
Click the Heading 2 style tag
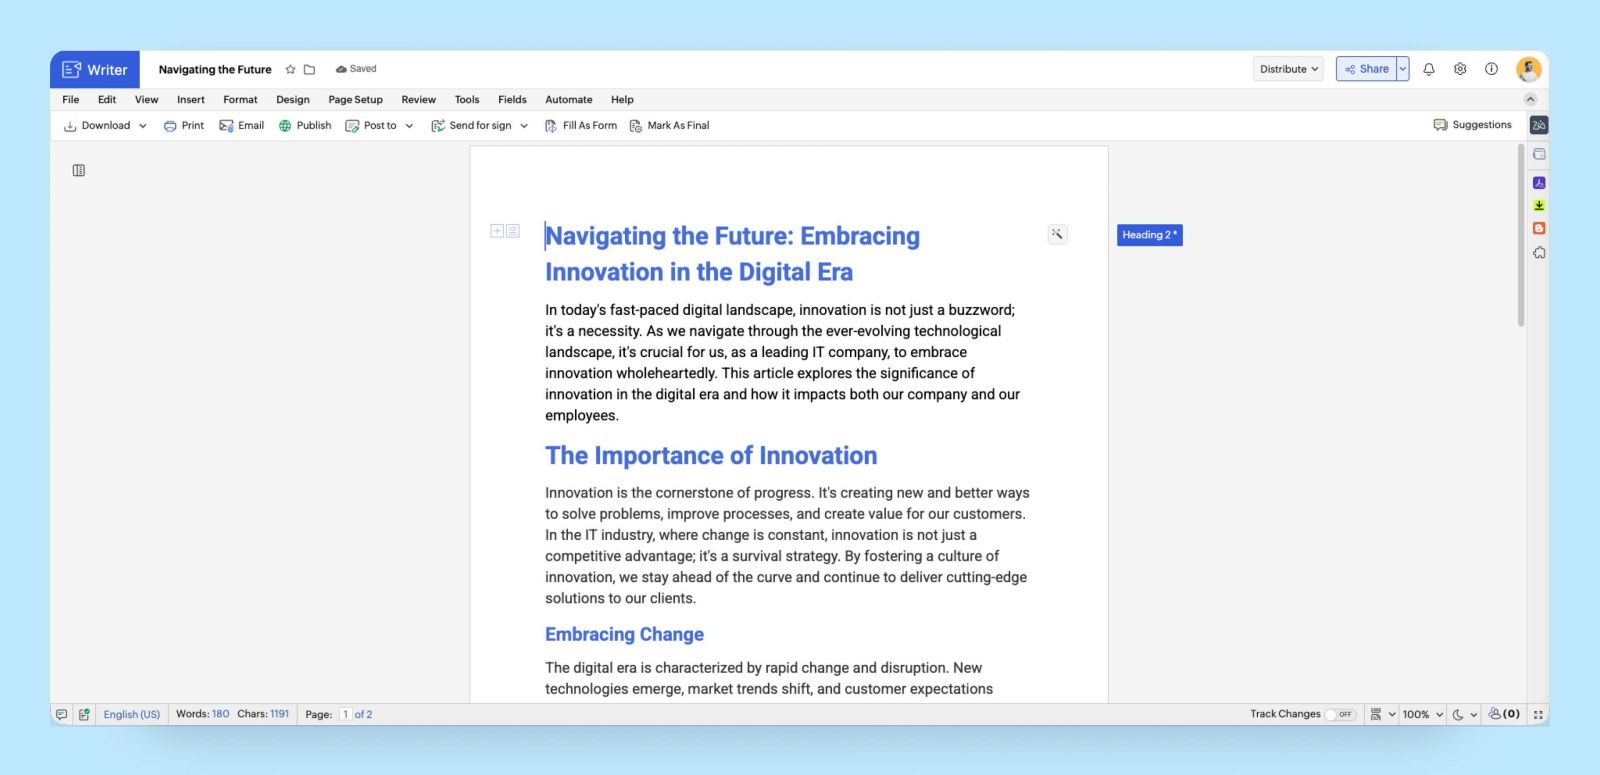[x=1150, y=235]
